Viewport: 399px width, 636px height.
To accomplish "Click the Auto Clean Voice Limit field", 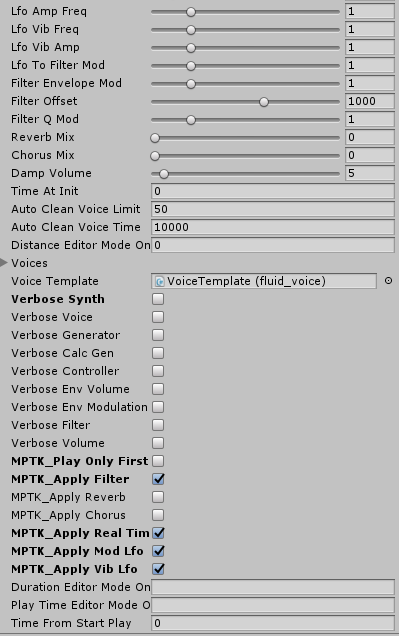I will tap(273, 209).
